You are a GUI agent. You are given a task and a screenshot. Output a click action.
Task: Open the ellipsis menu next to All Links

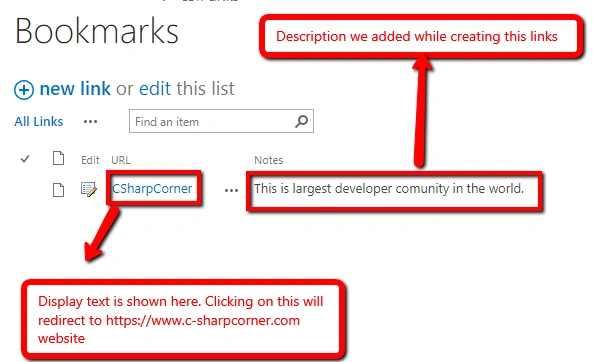tap(90, 122)
